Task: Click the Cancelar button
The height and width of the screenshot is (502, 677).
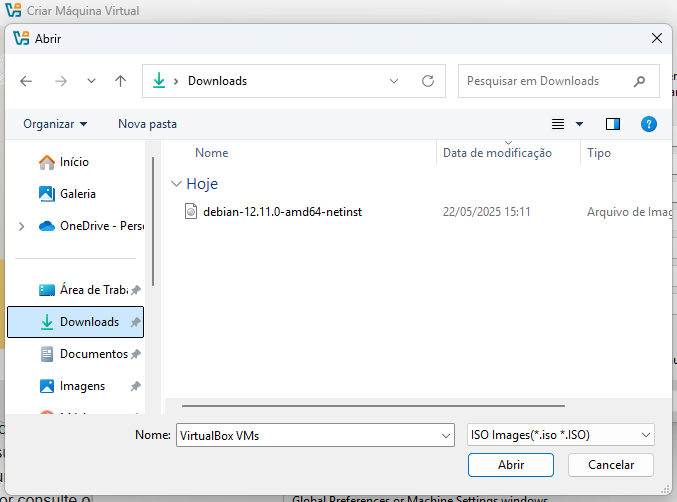Action: click(x=611, y=465)
